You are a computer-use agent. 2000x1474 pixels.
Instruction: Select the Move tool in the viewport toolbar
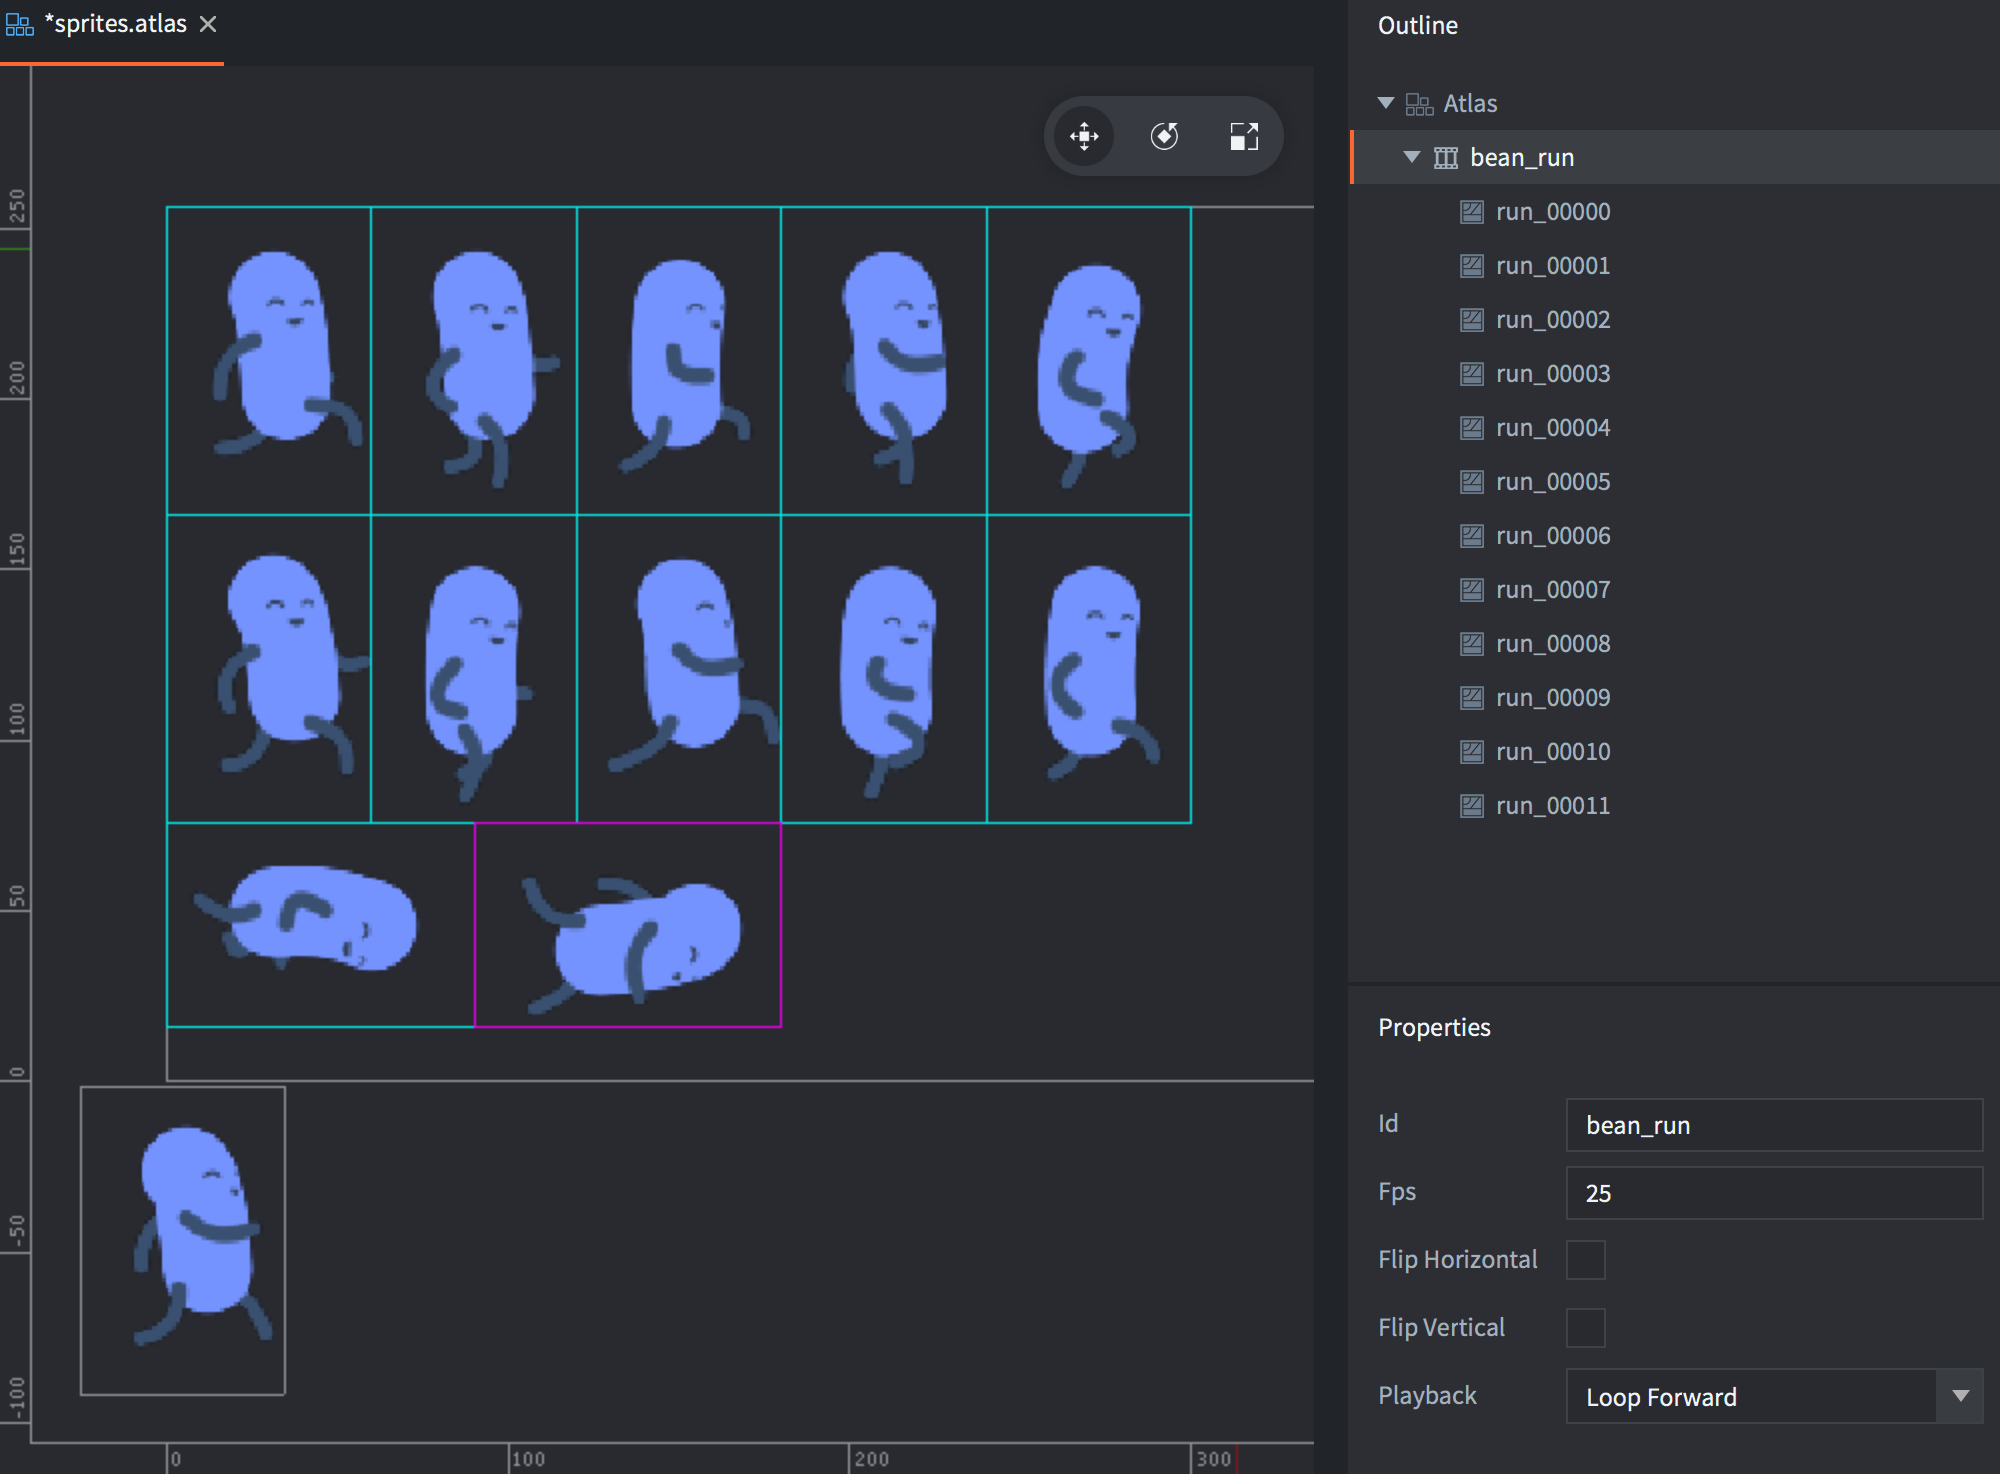[x=1085, y=137]
